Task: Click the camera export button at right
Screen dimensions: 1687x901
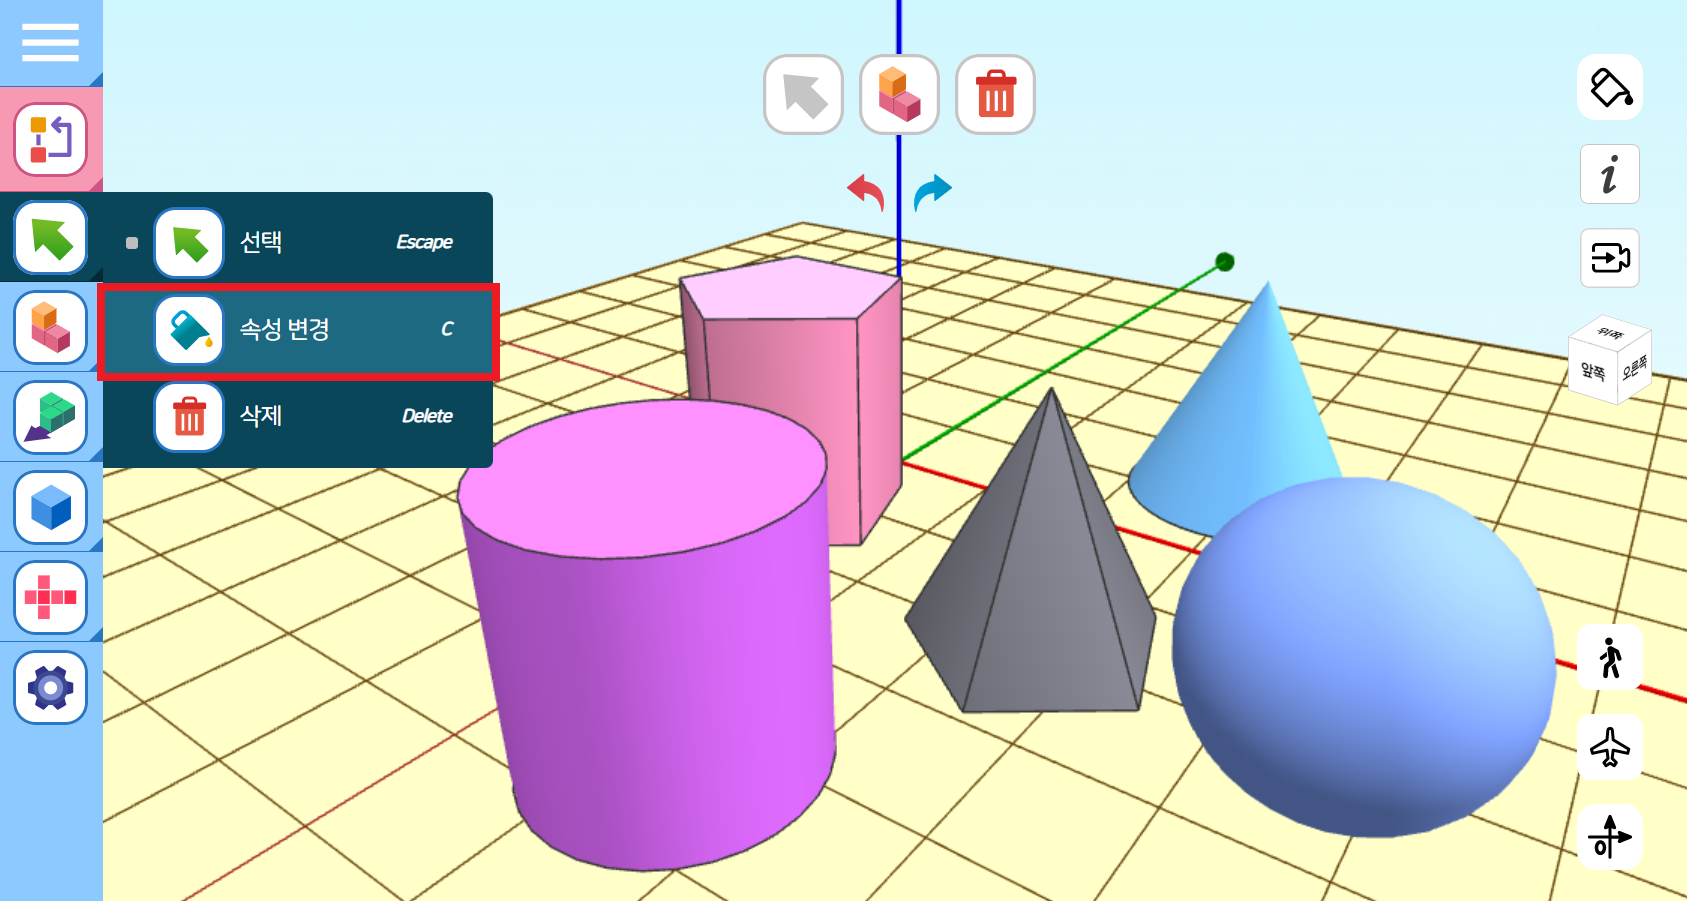Action: coord(1610,258)
